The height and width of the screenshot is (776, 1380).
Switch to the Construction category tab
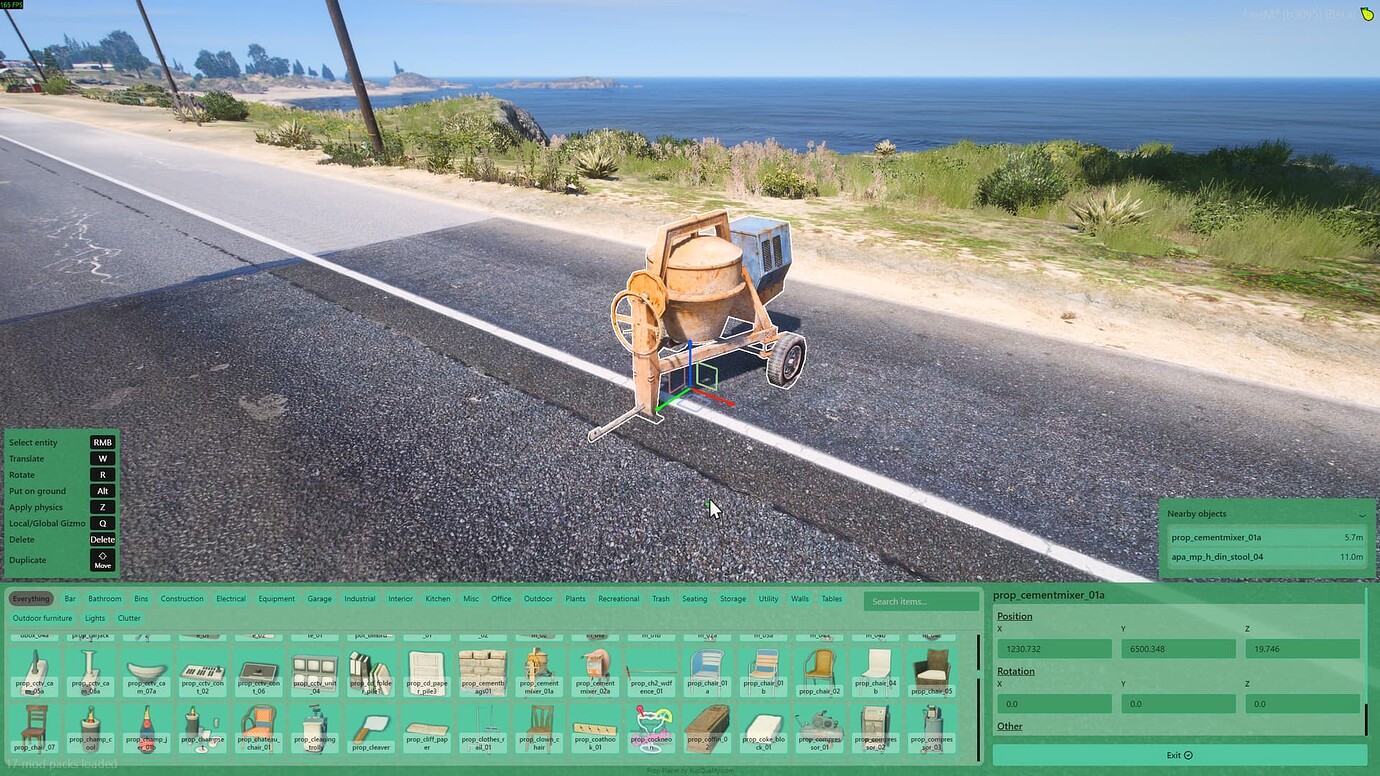[181, 598]
